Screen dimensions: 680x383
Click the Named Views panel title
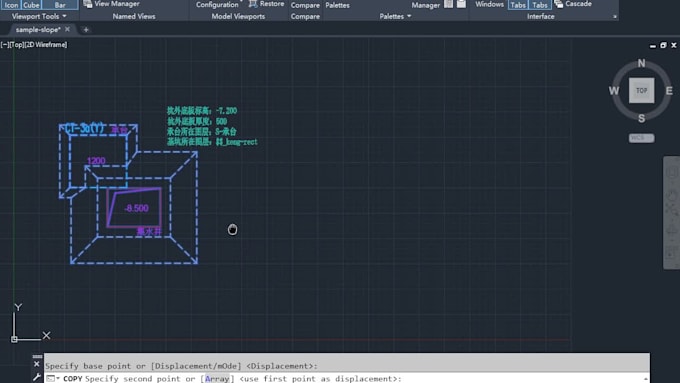[134, 16]
